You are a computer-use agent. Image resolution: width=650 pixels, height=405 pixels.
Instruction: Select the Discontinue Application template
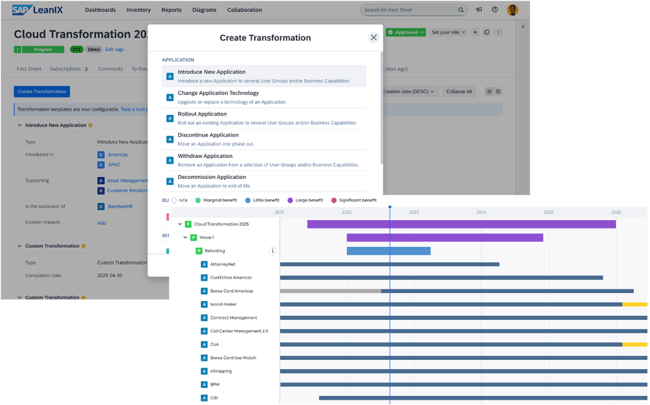point(208,135)
